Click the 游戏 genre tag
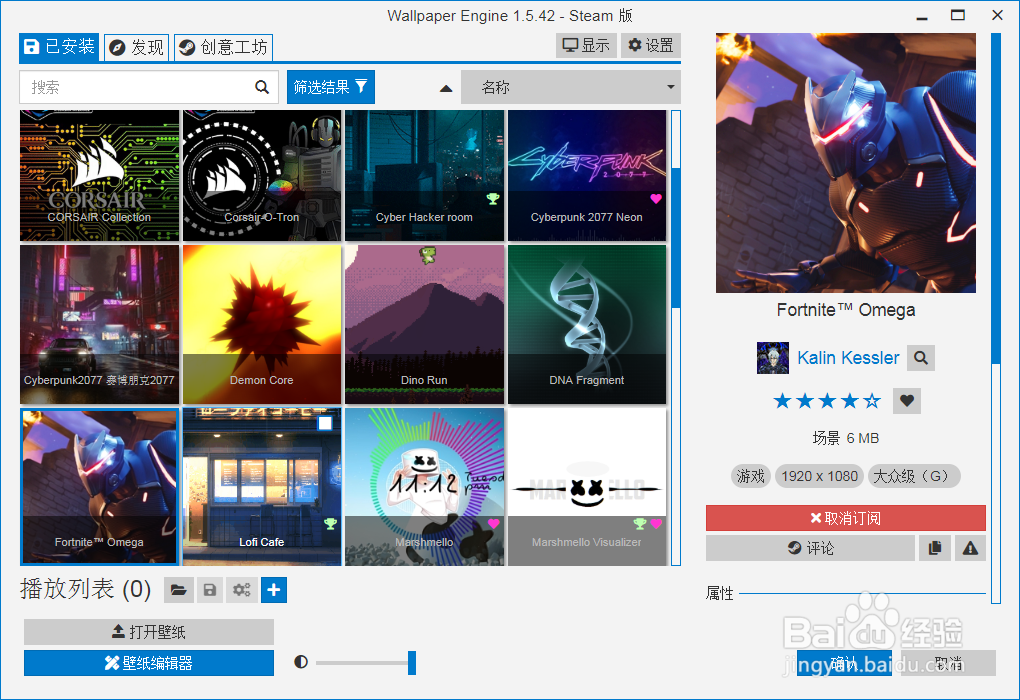Viewport: 1020px width, 700px height. click(x=751, y=476)
